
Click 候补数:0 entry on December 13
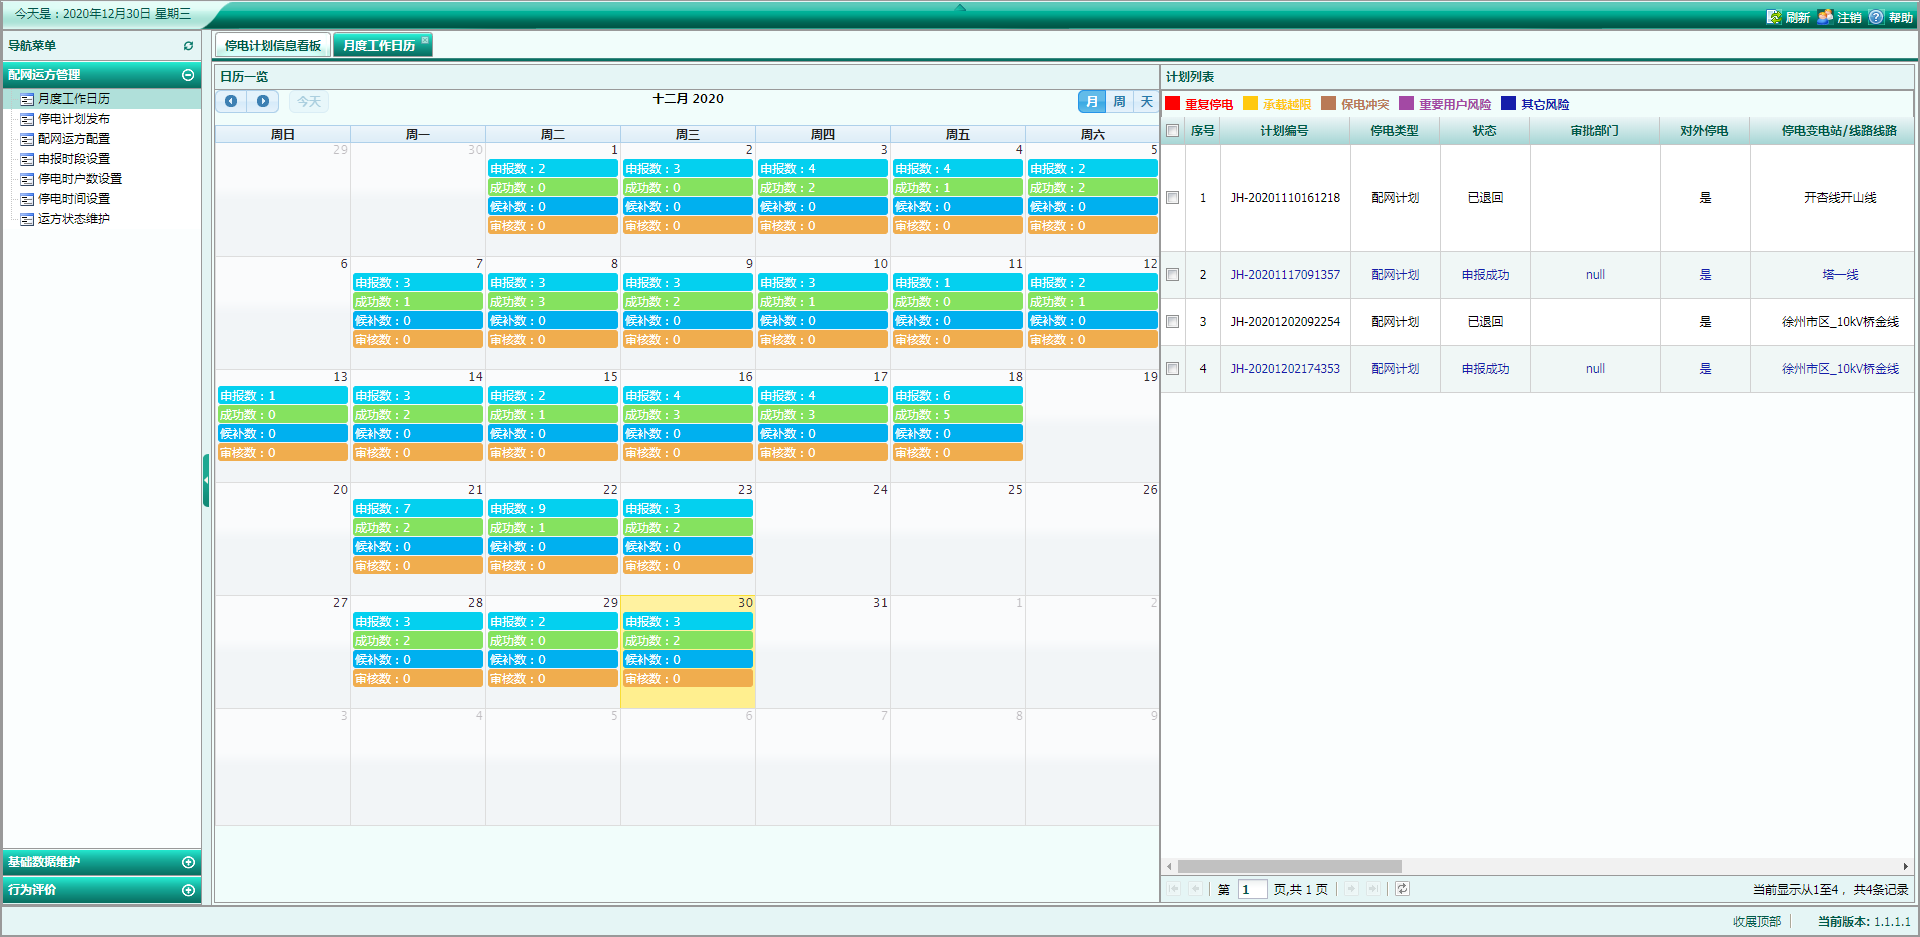point(282,434)
